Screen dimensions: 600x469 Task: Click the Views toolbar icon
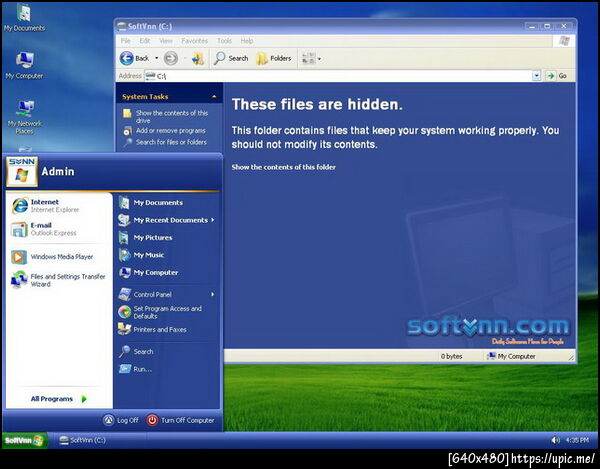(308, 59)
